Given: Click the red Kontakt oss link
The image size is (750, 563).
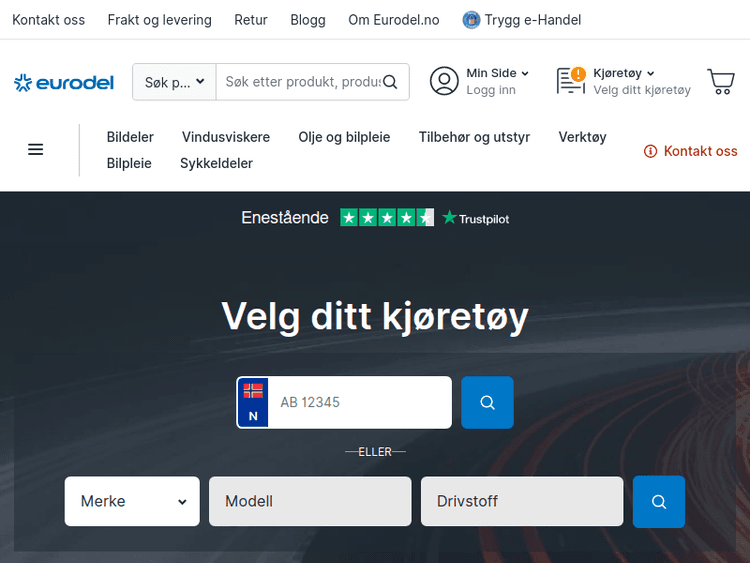Looking at the screenshot, I should 691,151.
